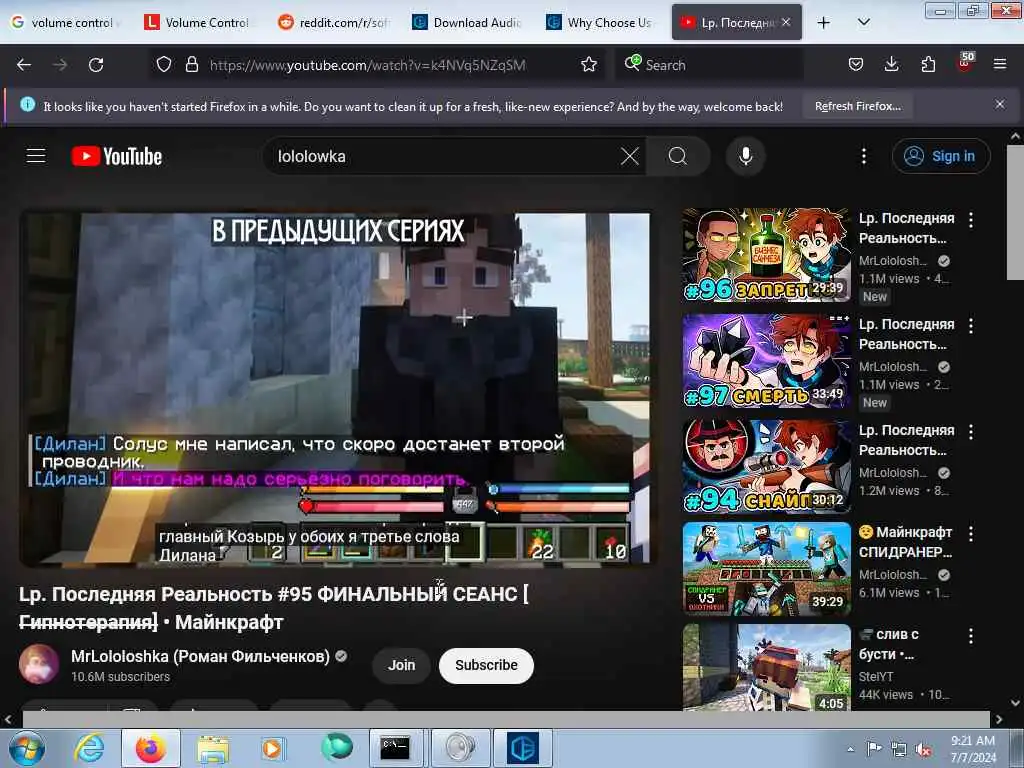Open the Firefox hamburger menu

point(1000,65)
